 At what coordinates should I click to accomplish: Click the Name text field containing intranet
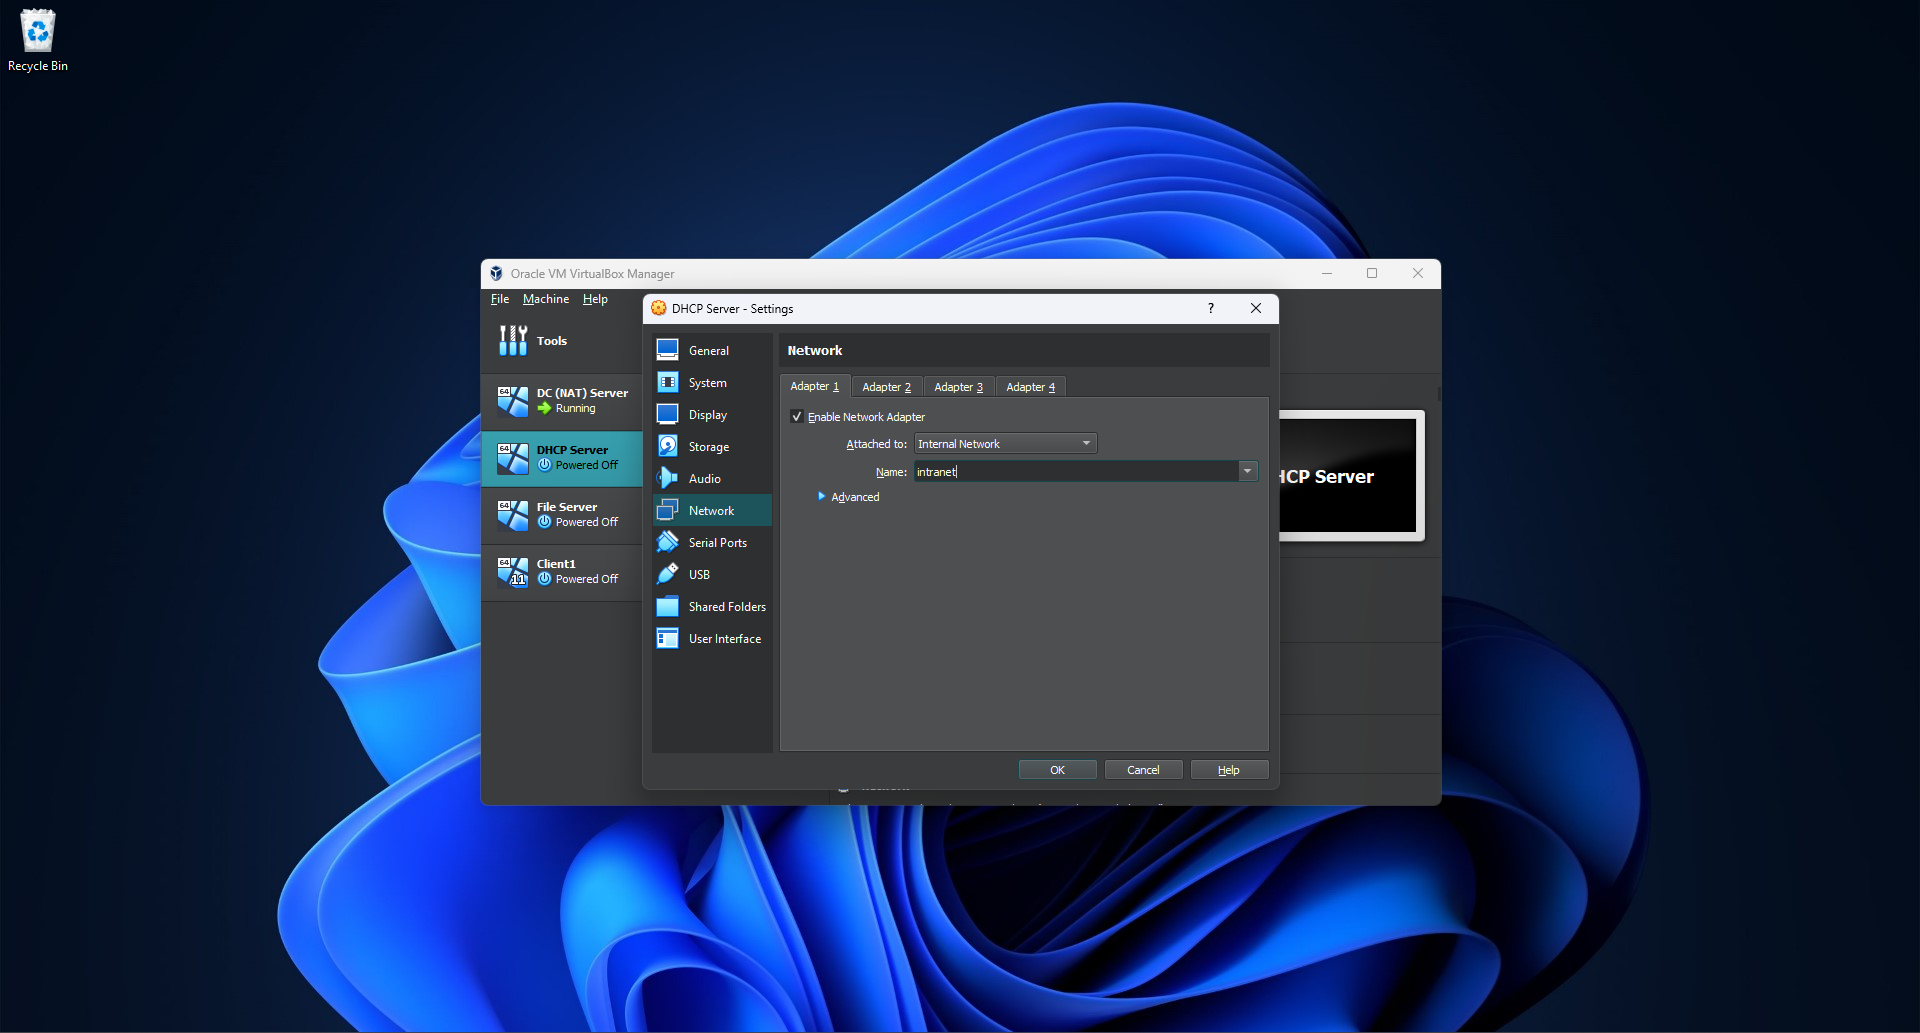click(x=1076, y=472)
